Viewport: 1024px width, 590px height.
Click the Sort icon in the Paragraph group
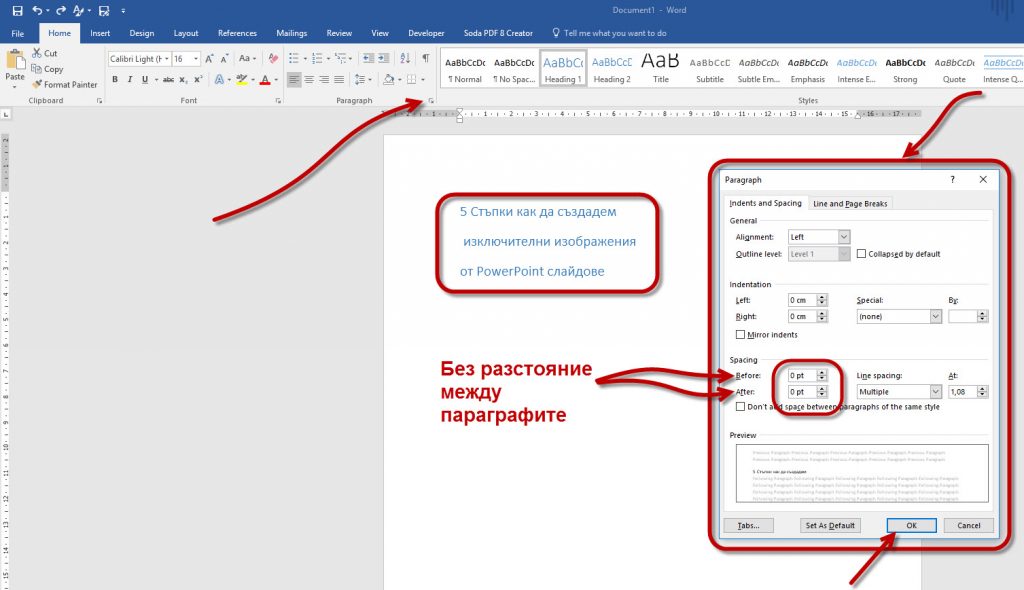pos(405,59)
